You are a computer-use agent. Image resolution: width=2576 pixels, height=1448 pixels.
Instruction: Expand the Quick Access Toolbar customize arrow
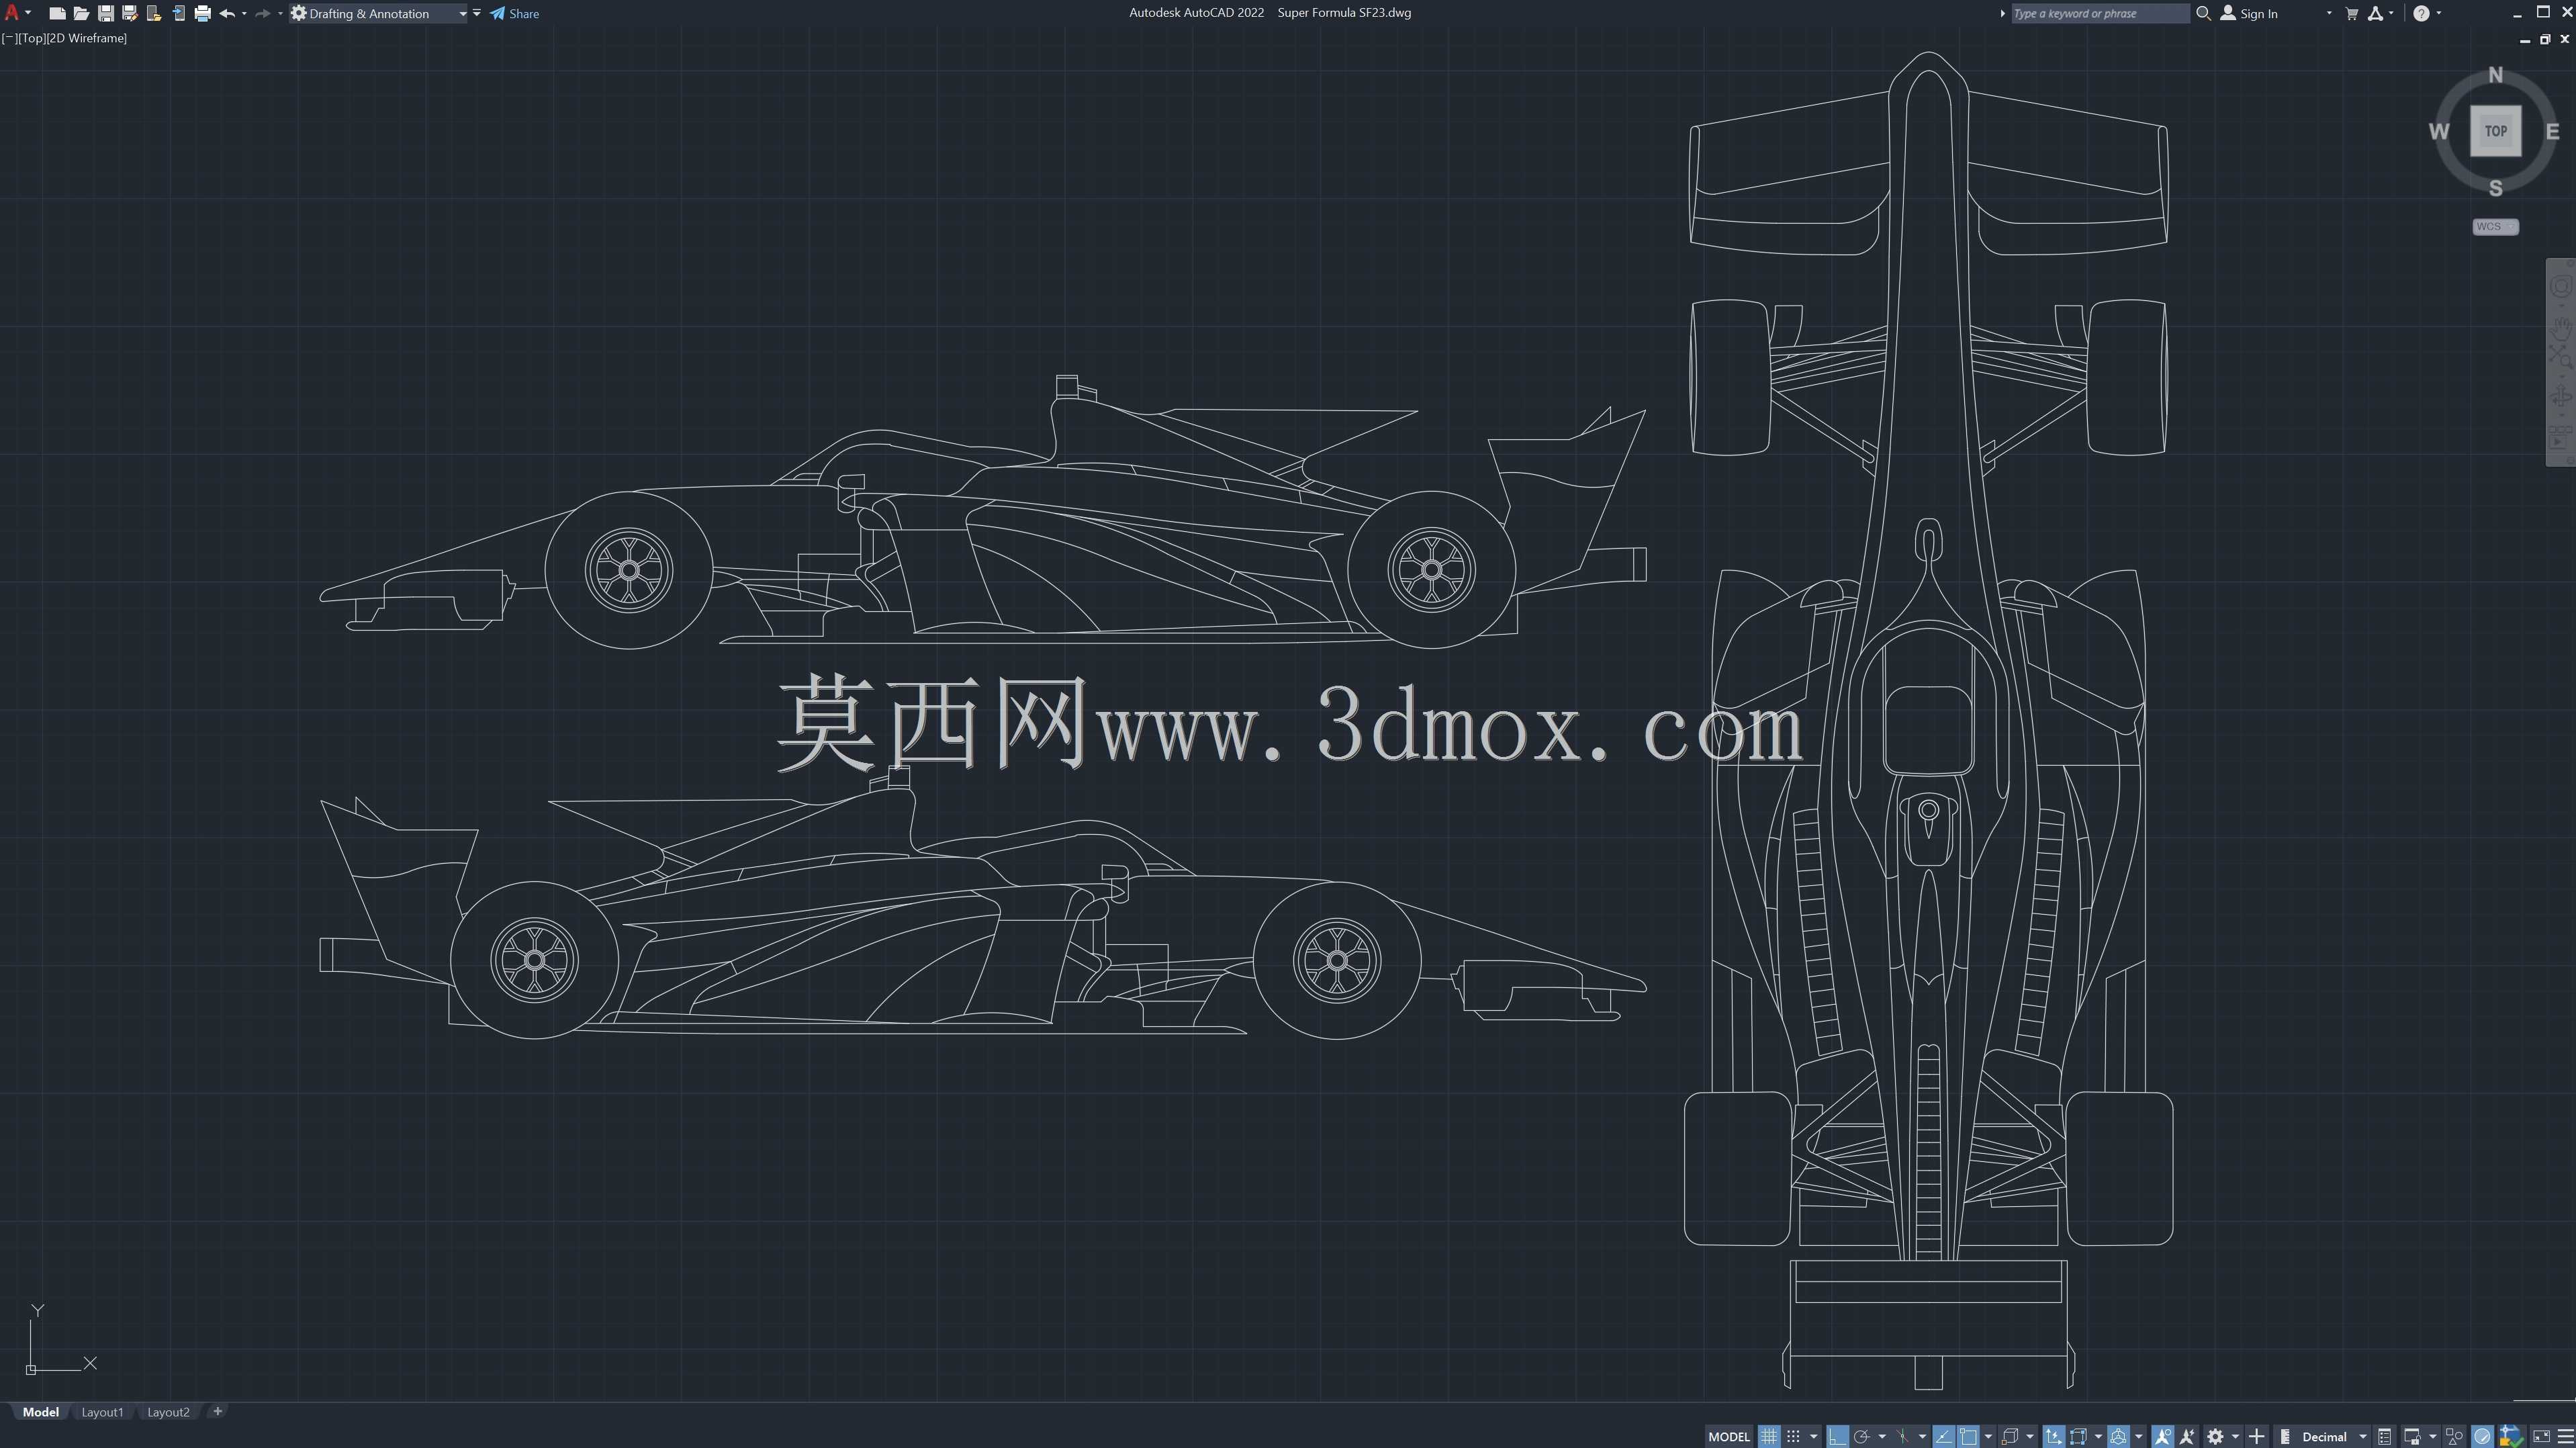click(477, 13)
